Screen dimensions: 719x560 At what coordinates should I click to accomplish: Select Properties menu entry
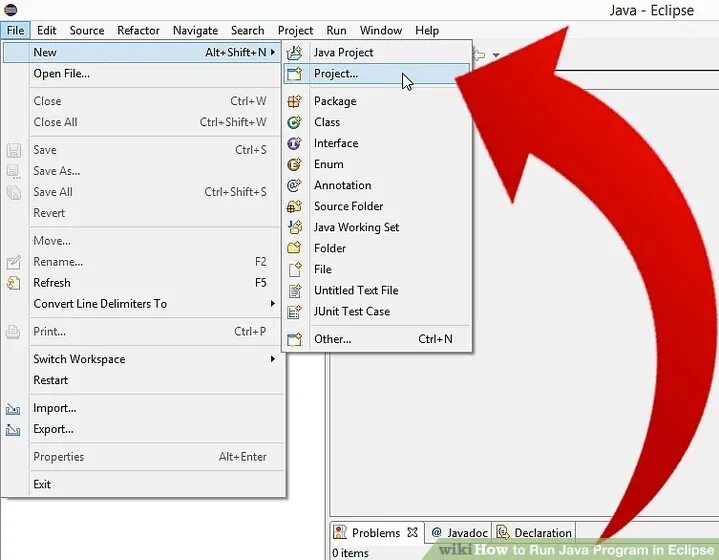(x=144, y=457)
